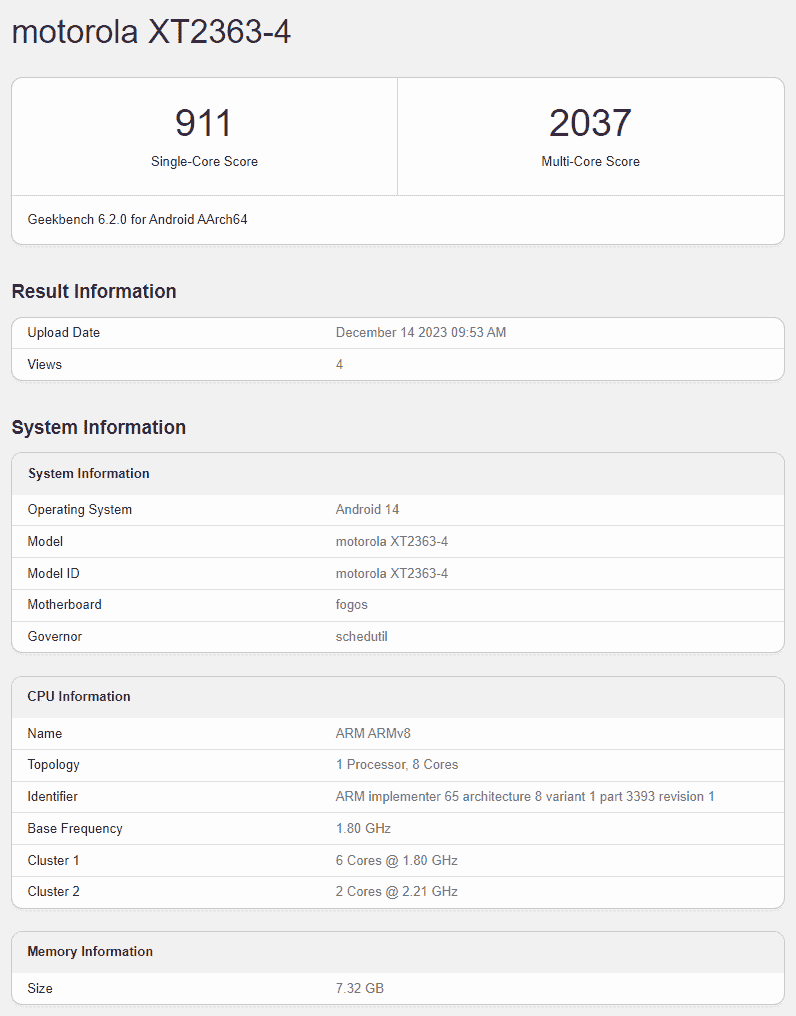Click Cluster 2 value 2 Cores @ 2.21 GHz
The height and width of the screenshot is (1016, 796).
397,891
